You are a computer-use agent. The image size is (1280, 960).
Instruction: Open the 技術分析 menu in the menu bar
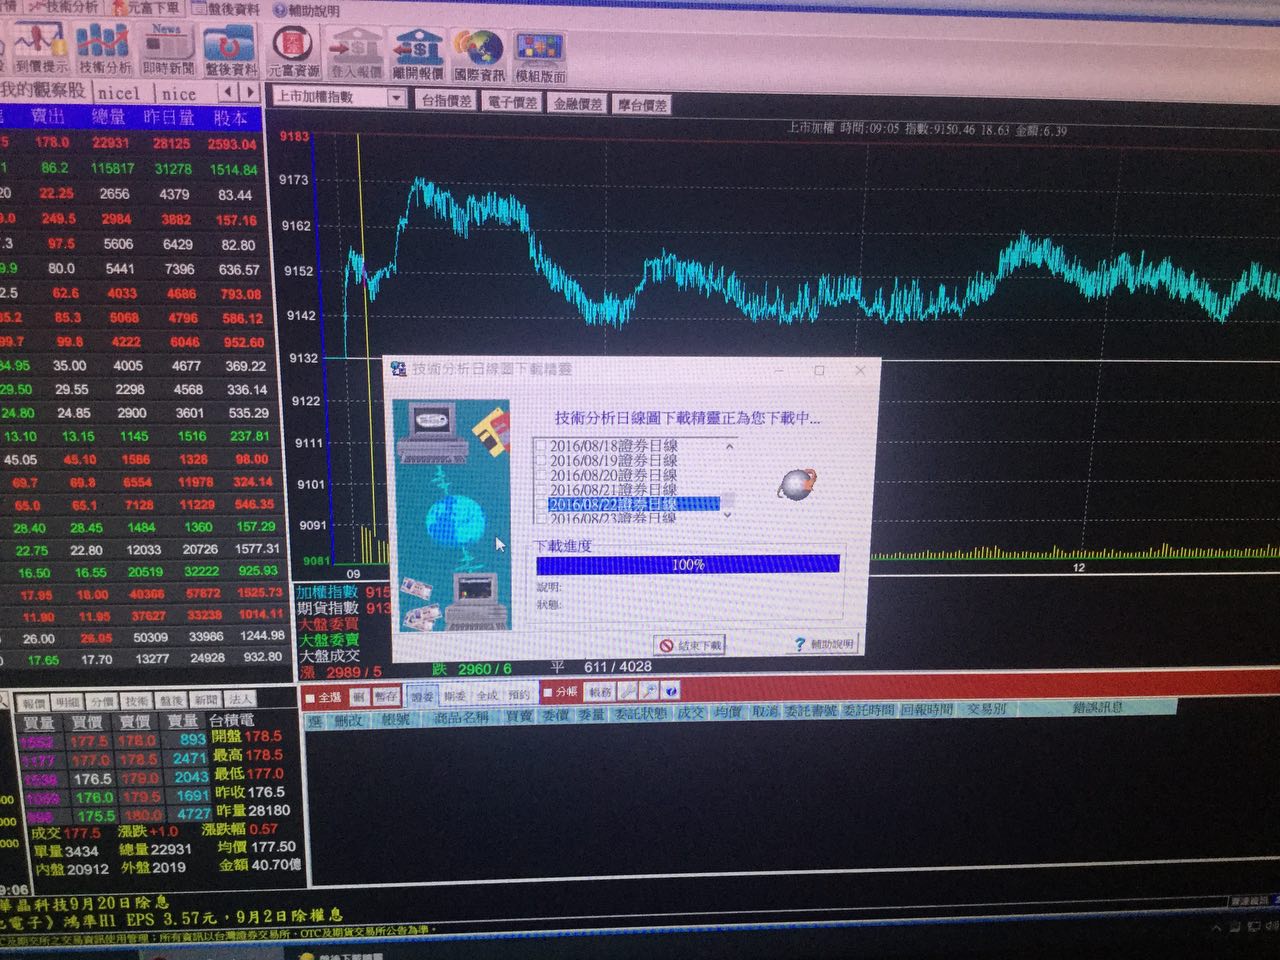pos(63,7)
